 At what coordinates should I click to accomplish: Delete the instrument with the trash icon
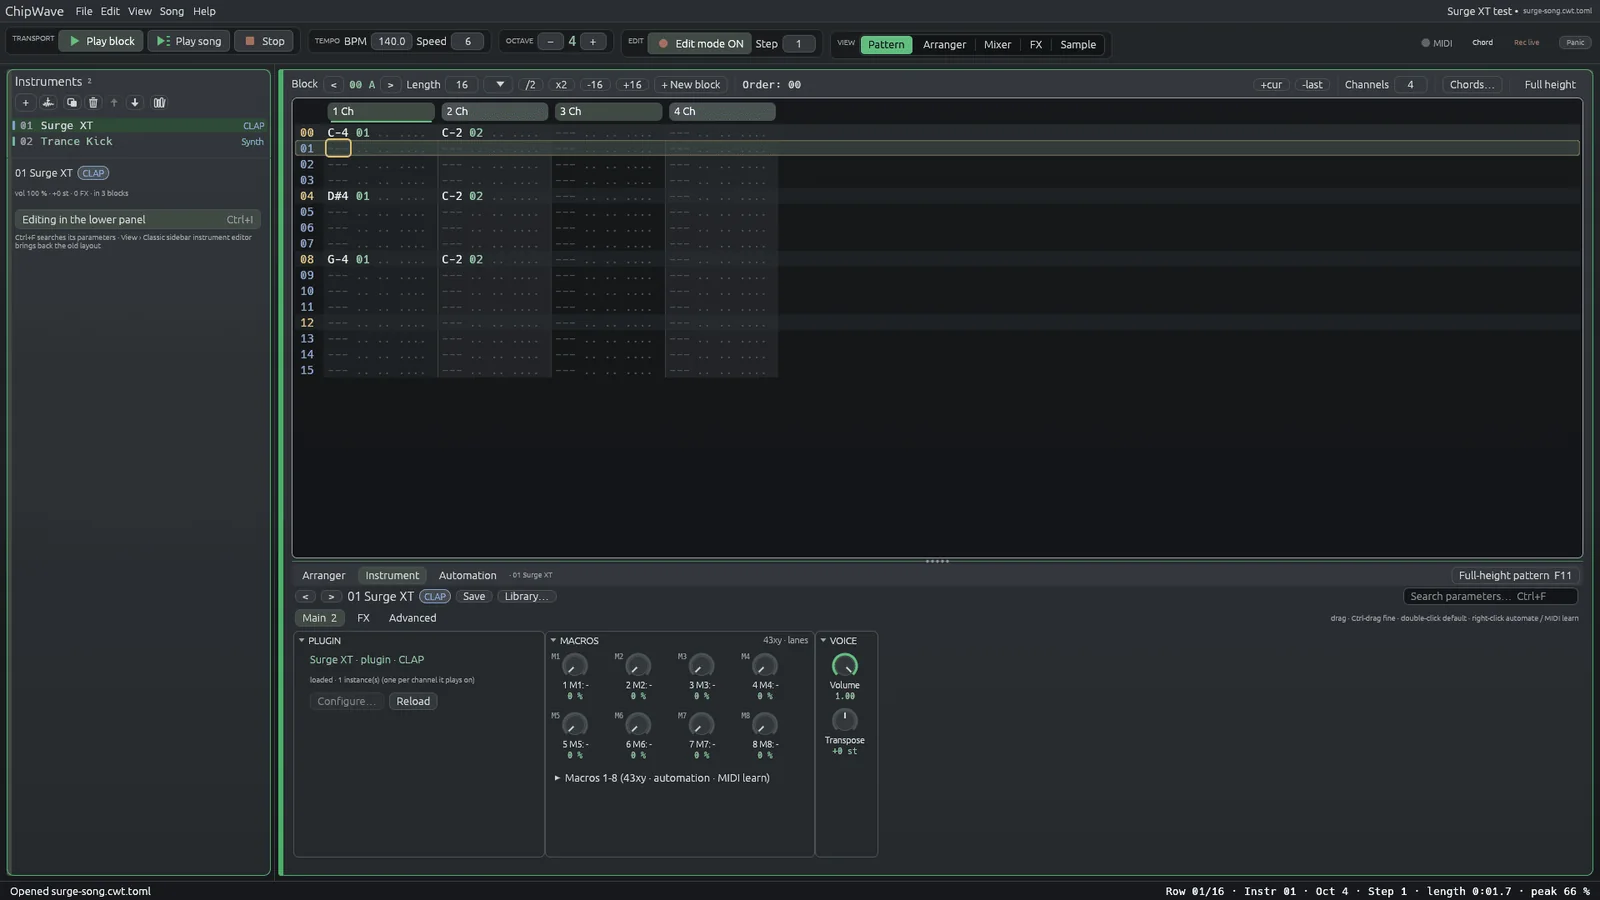point(93,102)
